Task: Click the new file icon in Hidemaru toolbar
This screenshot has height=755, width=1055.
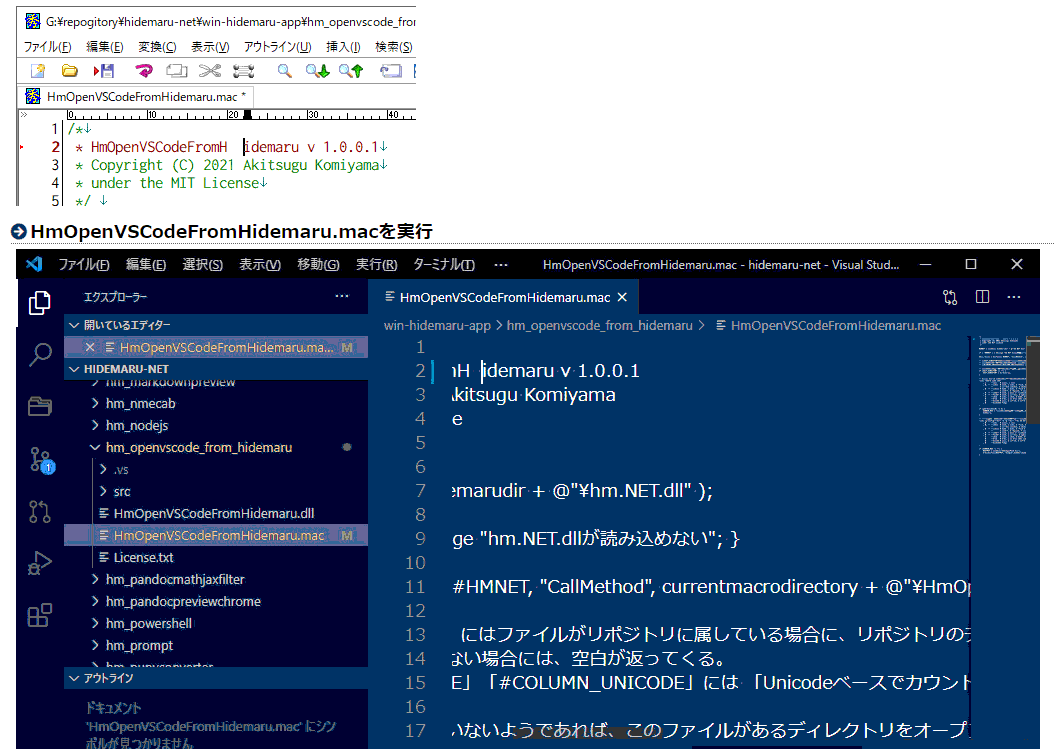Action: 38,71
